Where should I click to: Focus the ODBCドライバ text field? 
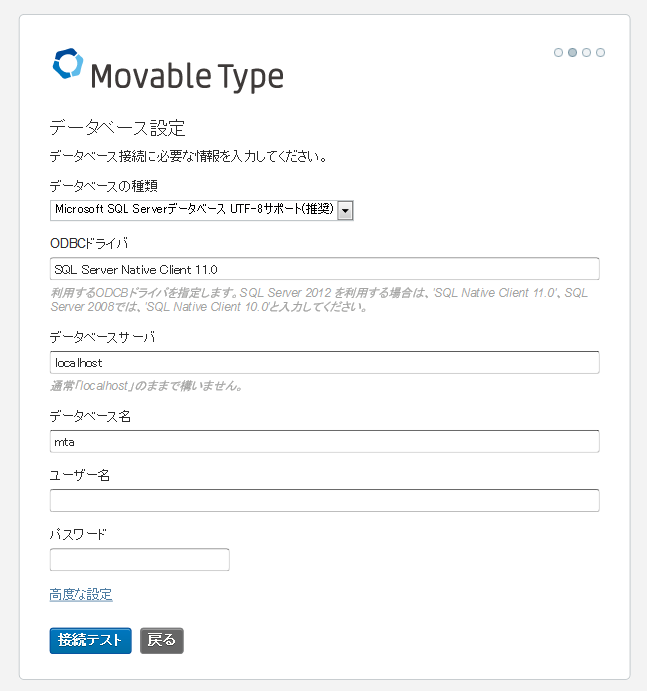tap(324, 269)
